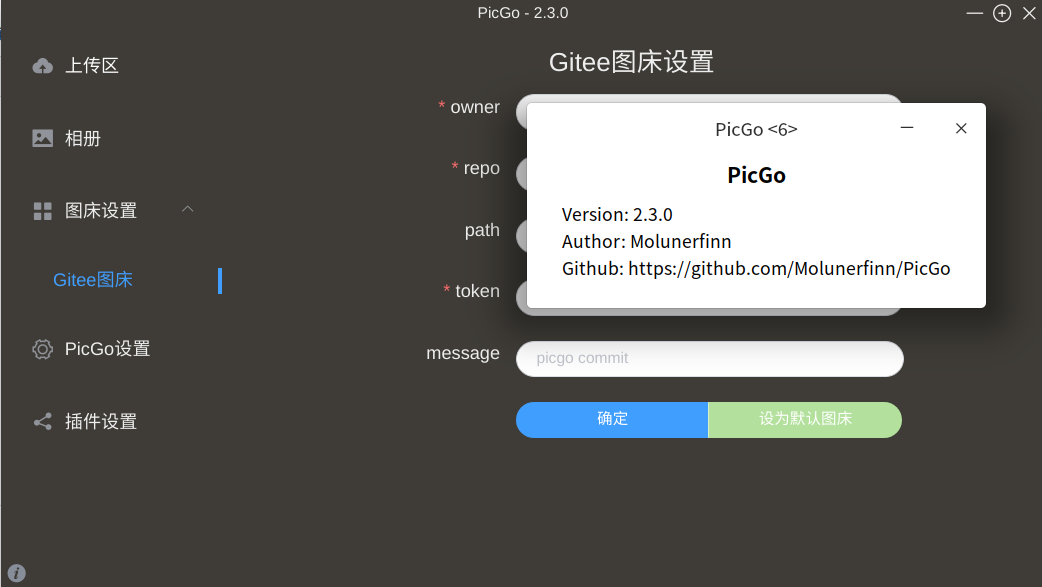
Task: Click the 设为默认图床 button
Action: click(x=805, y=419)
